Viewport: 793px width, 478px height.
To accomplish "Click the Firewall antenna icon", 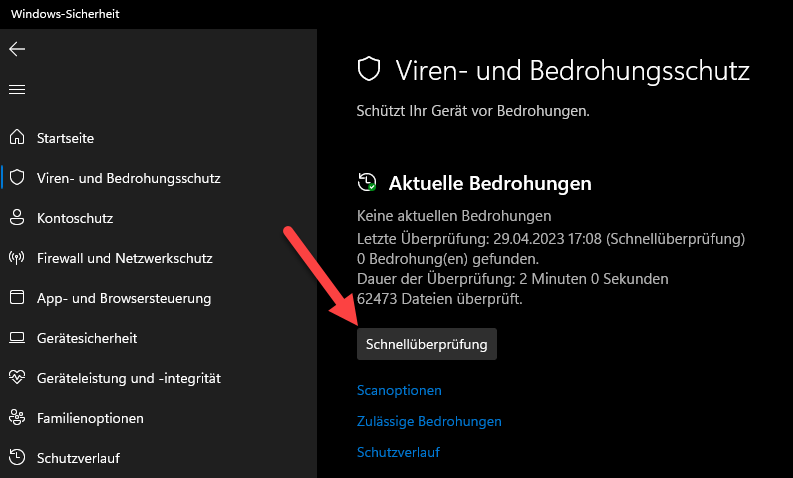I will pyautogui.click(x=17, y=258).
